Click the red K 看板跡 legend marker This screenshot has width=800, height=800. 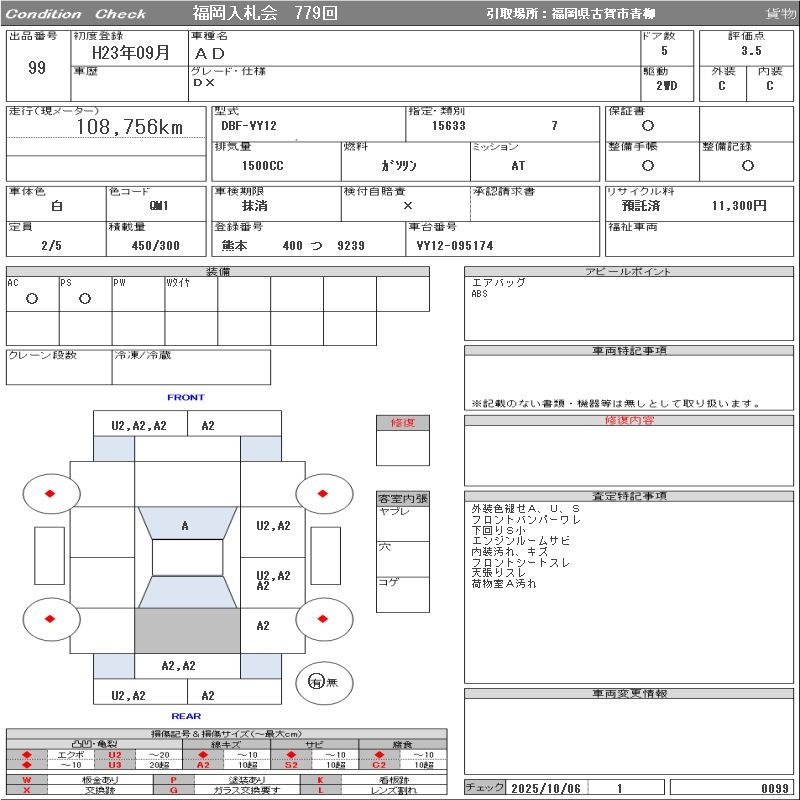(x=320, y=780)
